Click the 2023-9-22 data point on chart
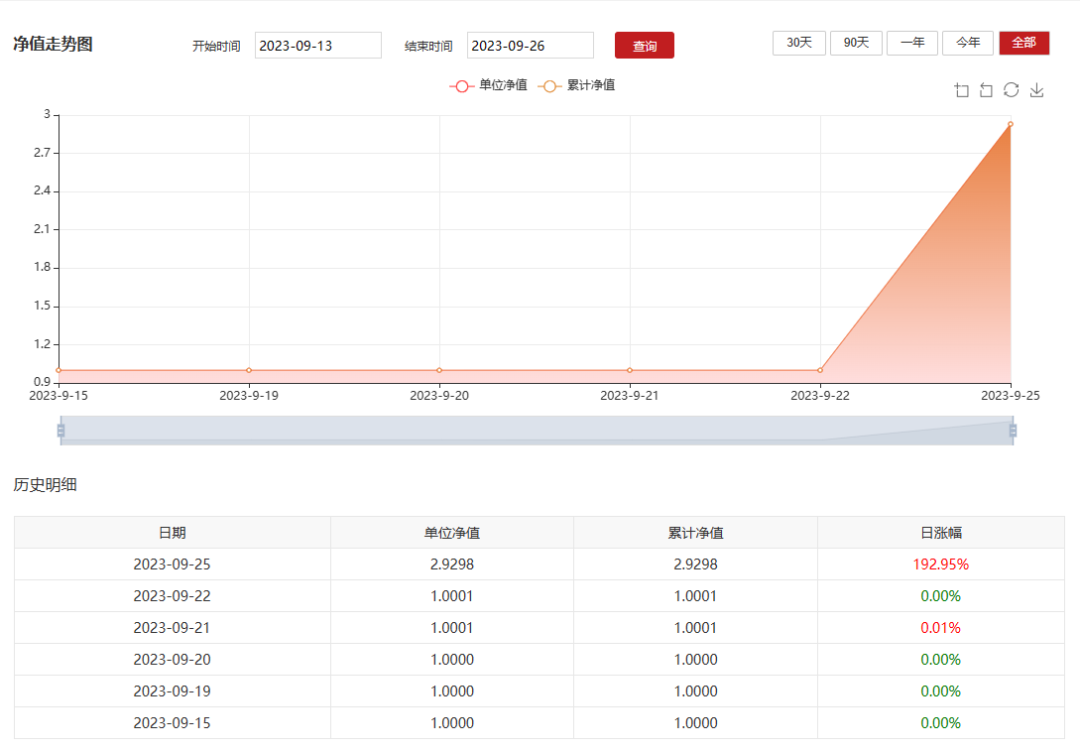This screenshot has width=1080, height=752. pos(820,370)
